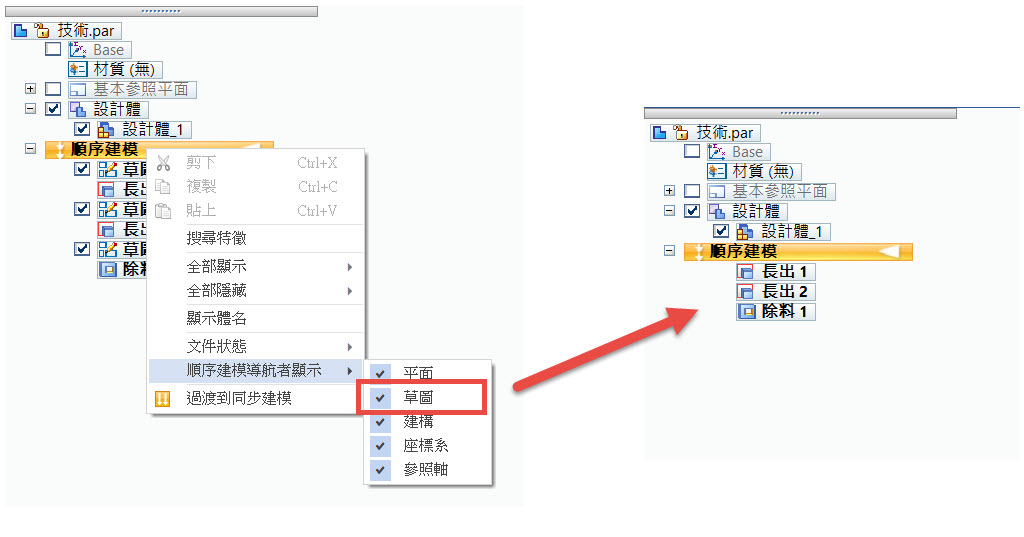Click lock icon beside 技術.par in left panel

[42, 30]
